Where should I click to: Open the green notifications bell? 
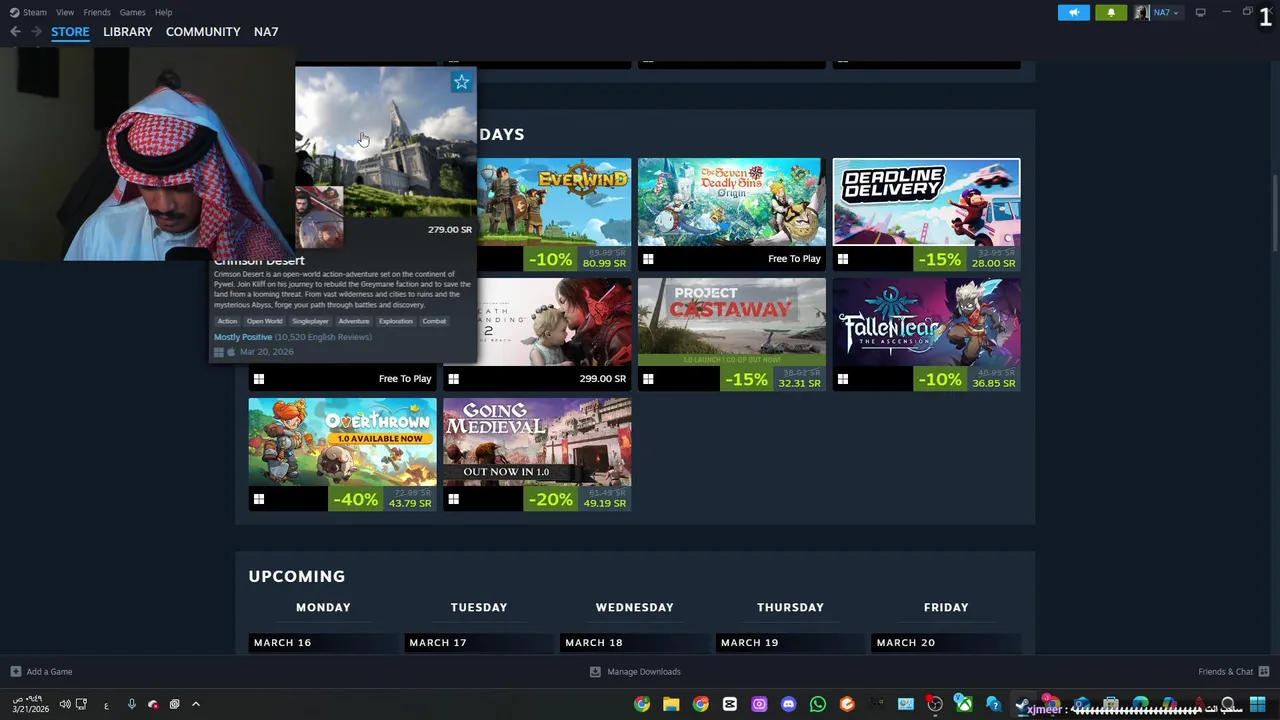pyautogui.click(x=1111, y=12)
